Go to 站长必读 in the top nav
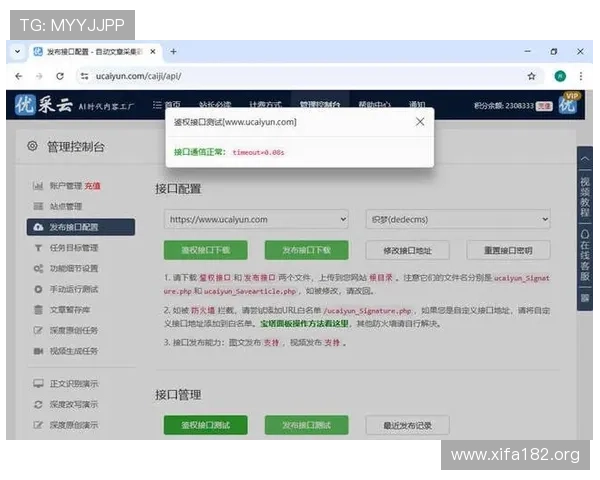600x480 pixels. pyautogui.click(x=215, y=104)
